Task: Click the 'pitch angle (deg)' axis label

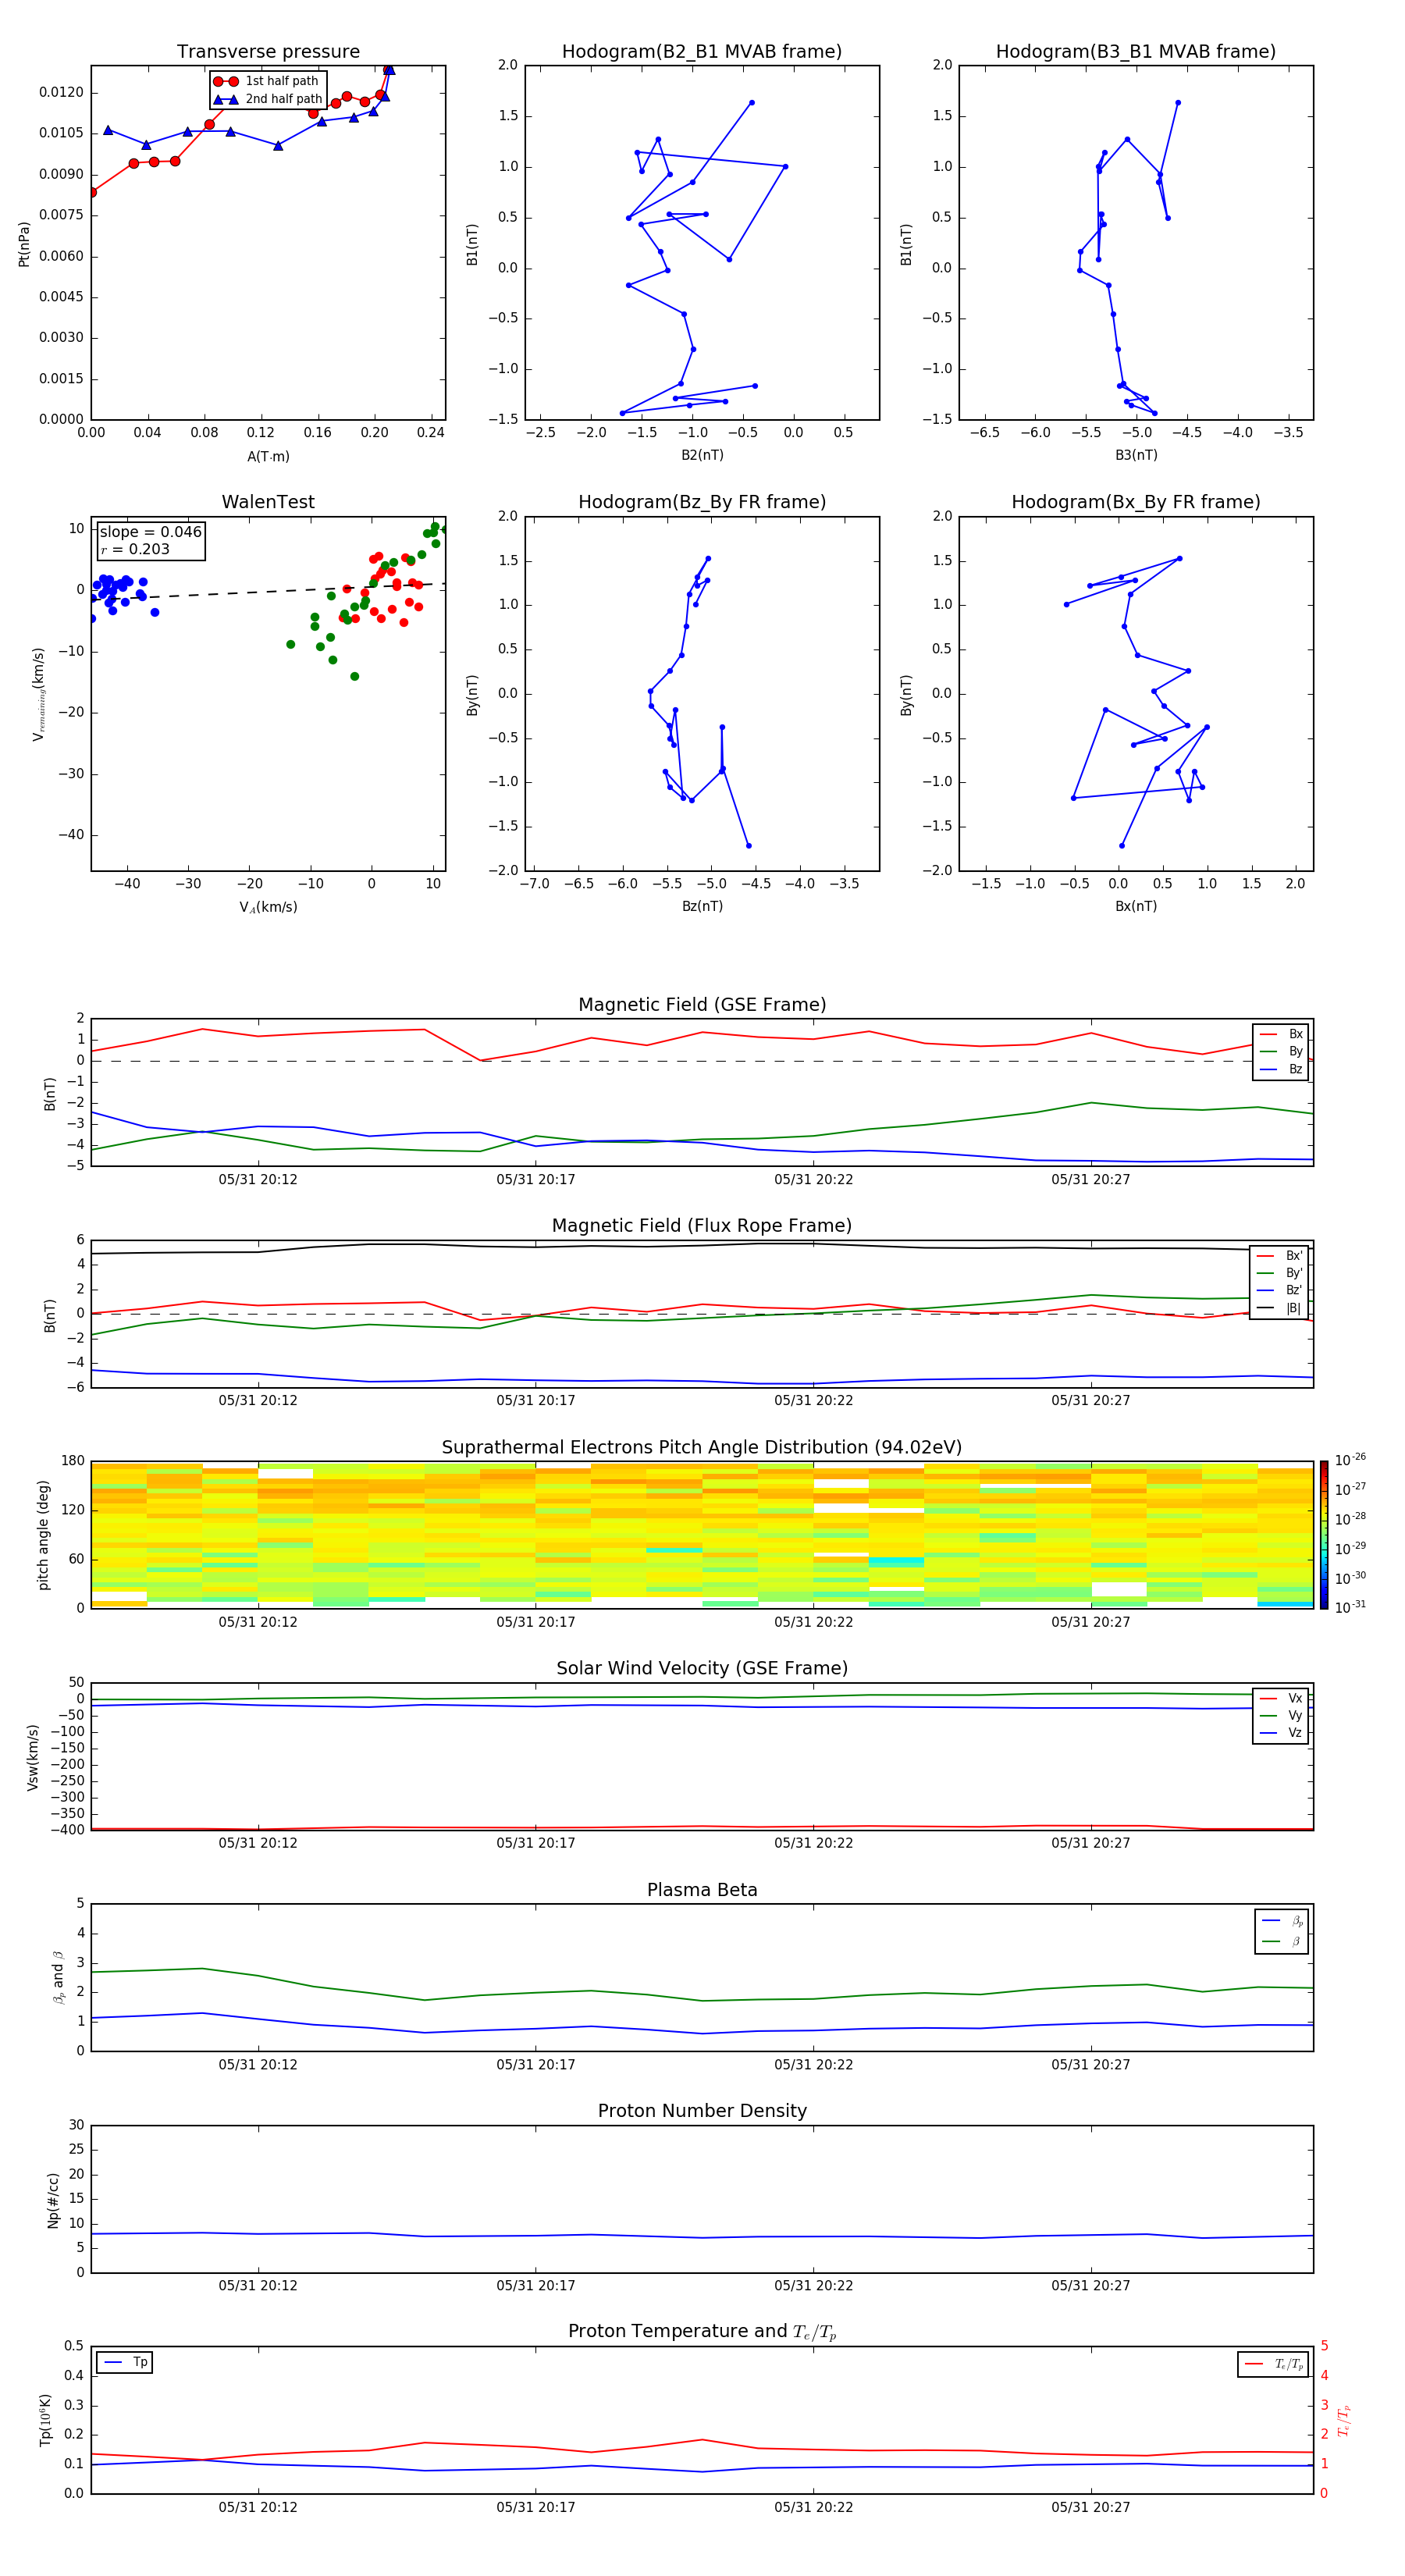Action: click(x=43, y=1535)
